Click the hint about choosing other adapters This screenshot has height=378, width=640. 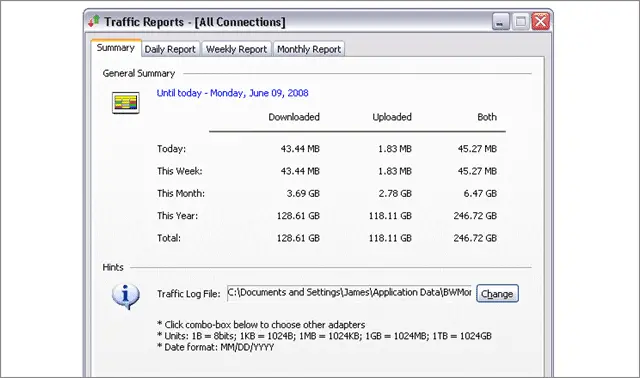click(261, 325)
